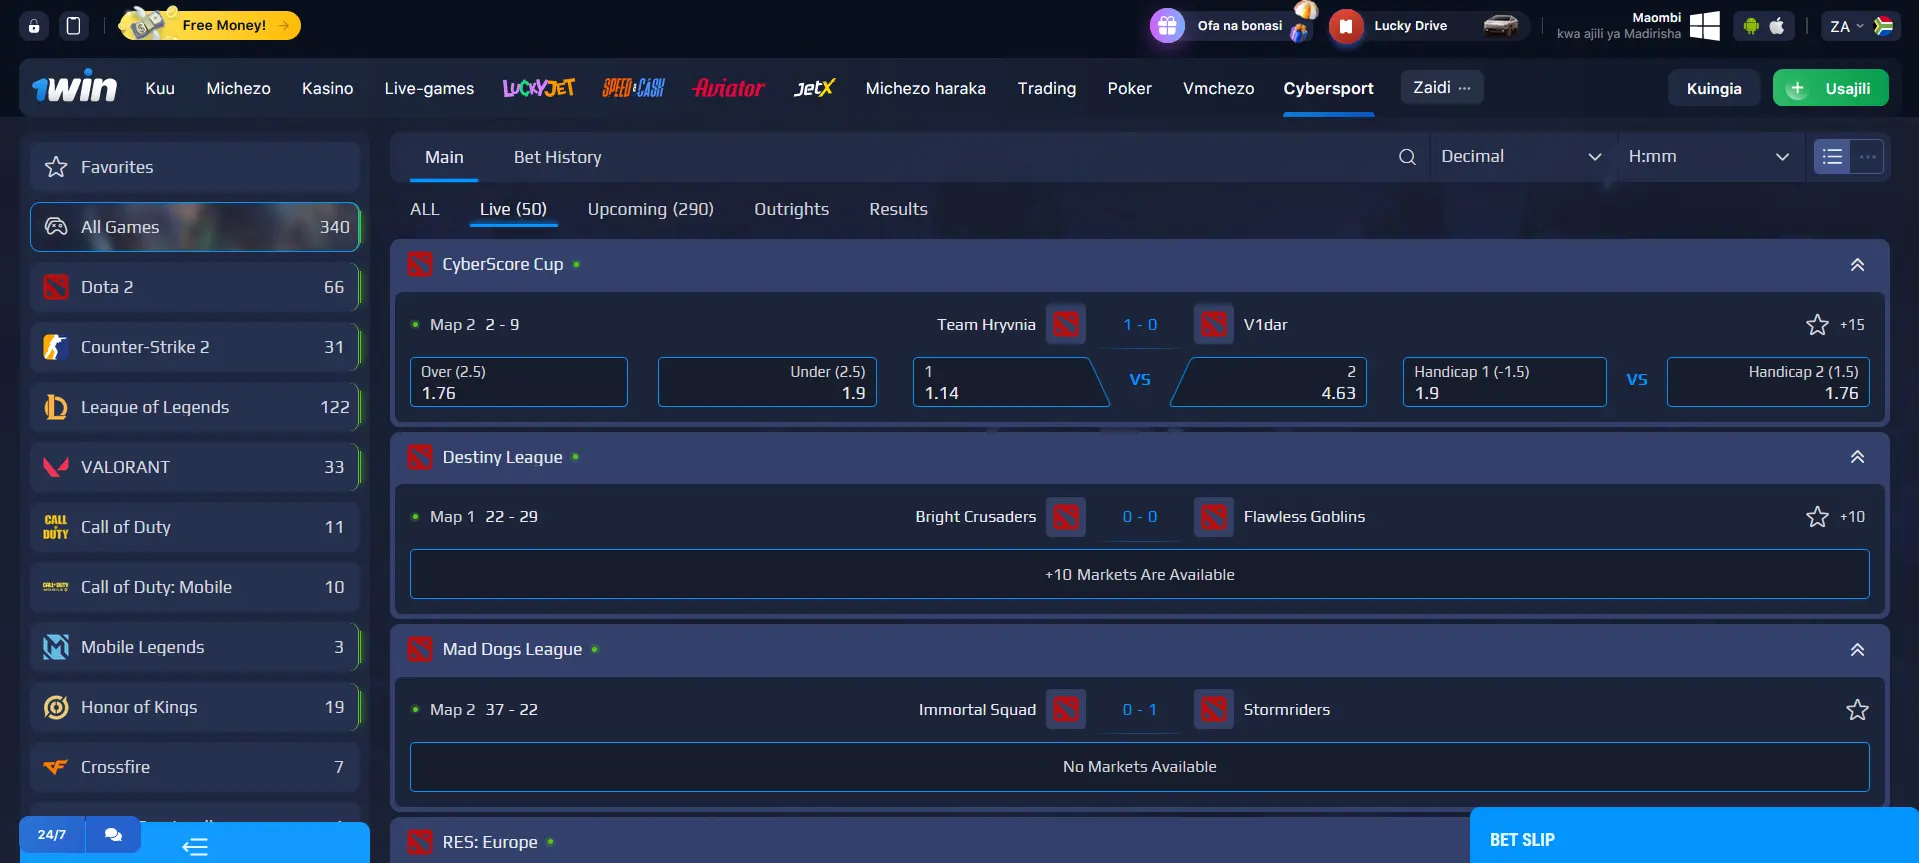Collapse sidebar with the menu arrow icon
The height and width of the screenshot is (863, 1919).
pos(195,847)
